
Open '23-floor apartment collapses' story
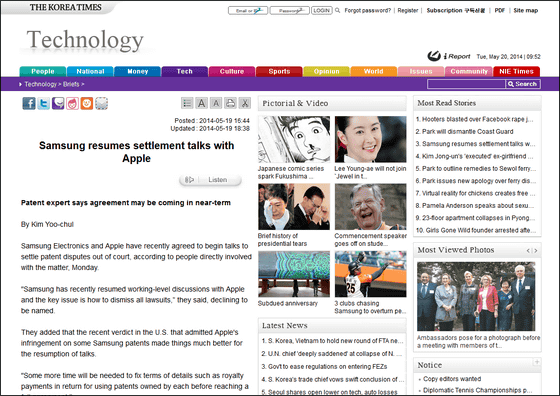click(x=475, y=218)
